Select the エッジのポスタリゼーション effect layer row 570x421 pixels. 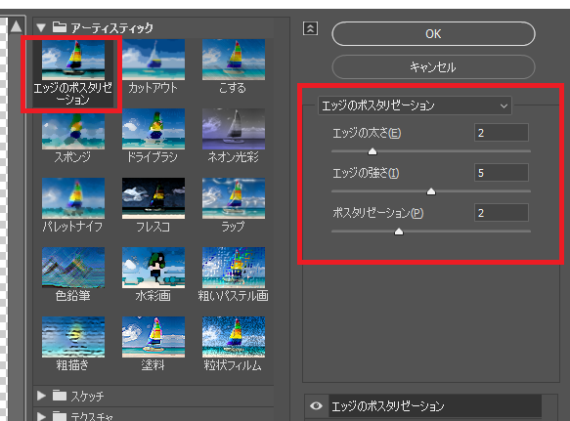435,406
